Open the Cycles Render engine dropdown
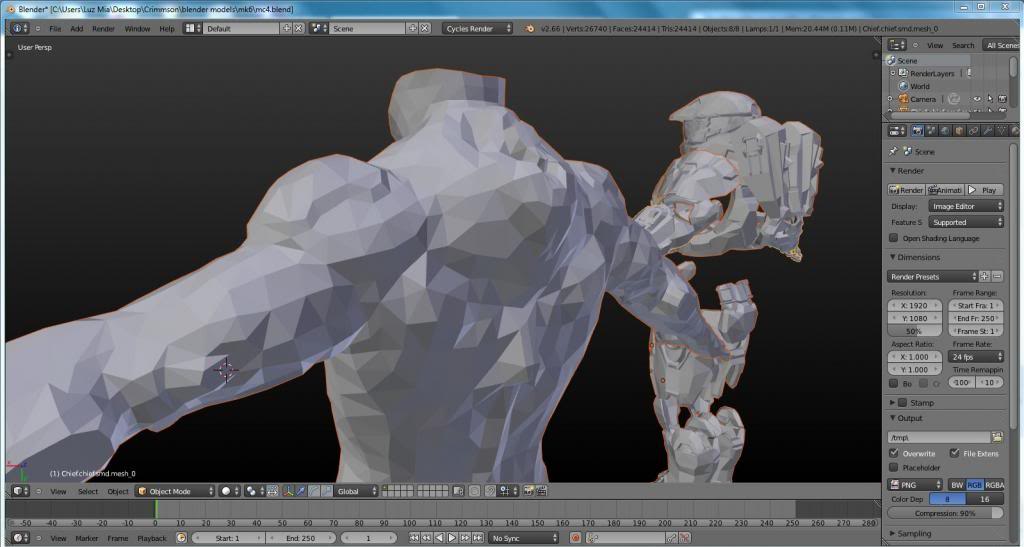The width and height of the screenshot is (1024, 547). tap(477, 28)
